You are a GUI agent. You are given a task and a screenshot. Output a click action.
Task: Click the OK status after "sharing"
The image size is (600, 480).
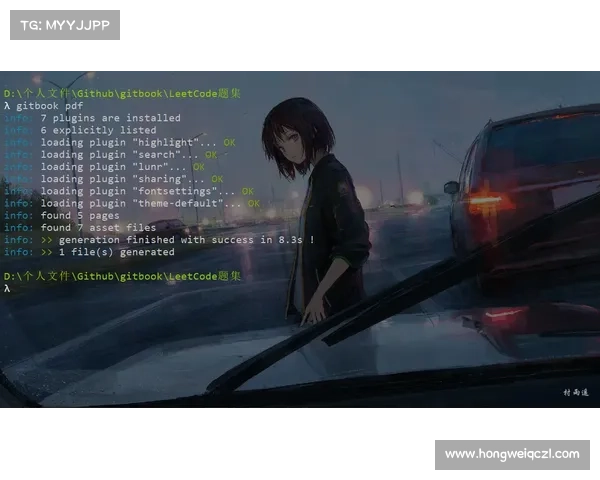click(x=217, y=179)
